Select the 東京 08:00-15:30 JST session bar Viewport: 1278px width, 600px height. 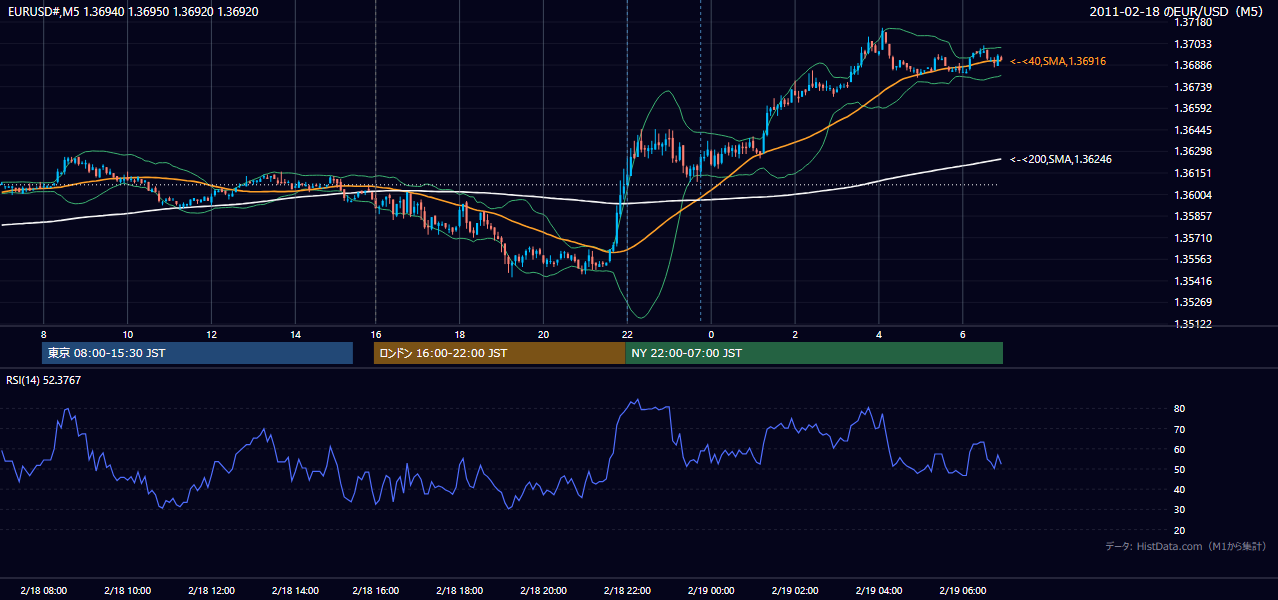pyautogui.click(x=198, y=353)
